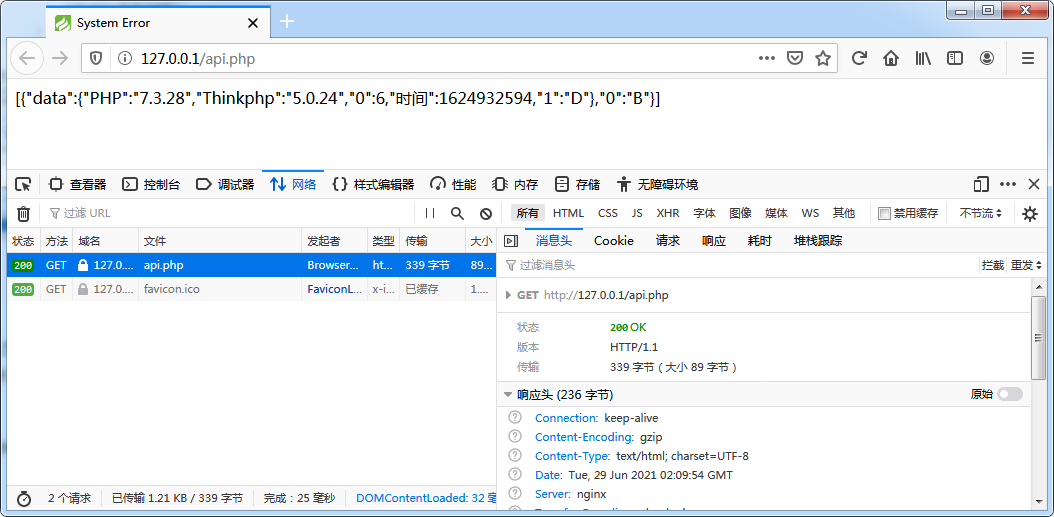The width and height of the screenshot is (1054, 517).
Task: Toggle the sidebar view icon
Action: (x=955, y=58)
